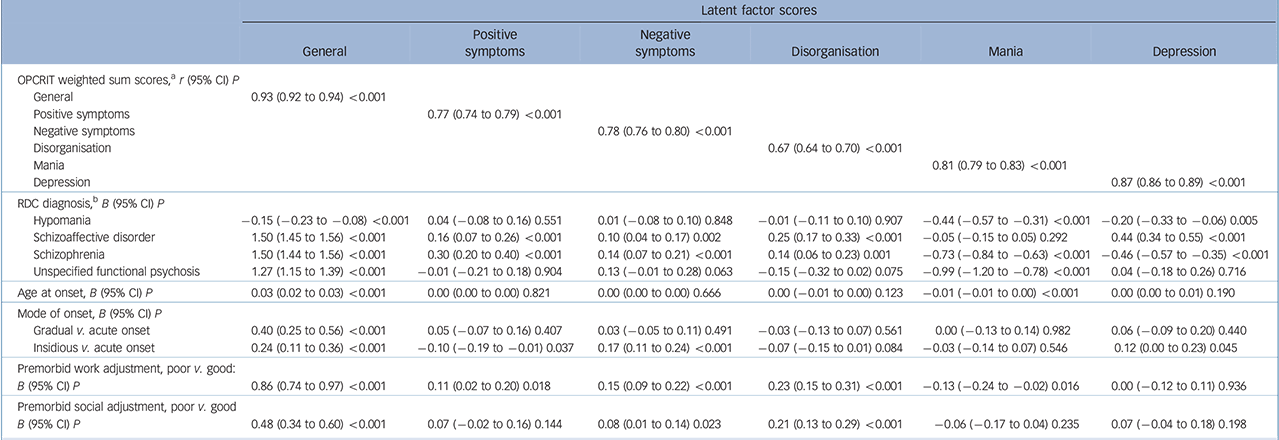1279x440 pixels.
Task: Select the 'General' column header
Action: pos(324,50)
